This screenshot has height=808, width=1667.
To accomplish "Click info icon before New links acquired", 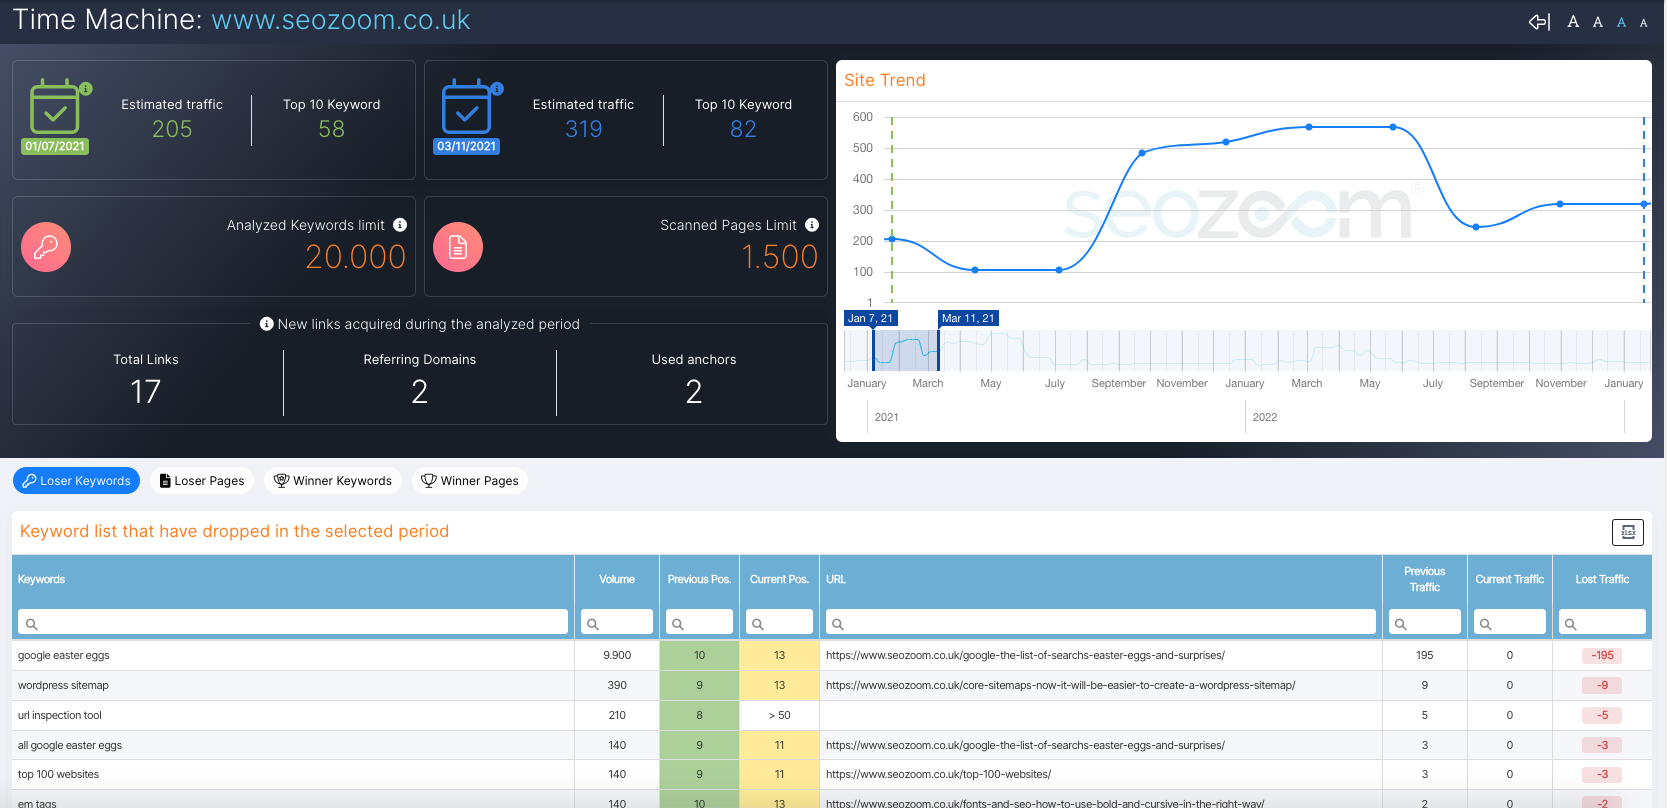I will [x=267, y=324].
